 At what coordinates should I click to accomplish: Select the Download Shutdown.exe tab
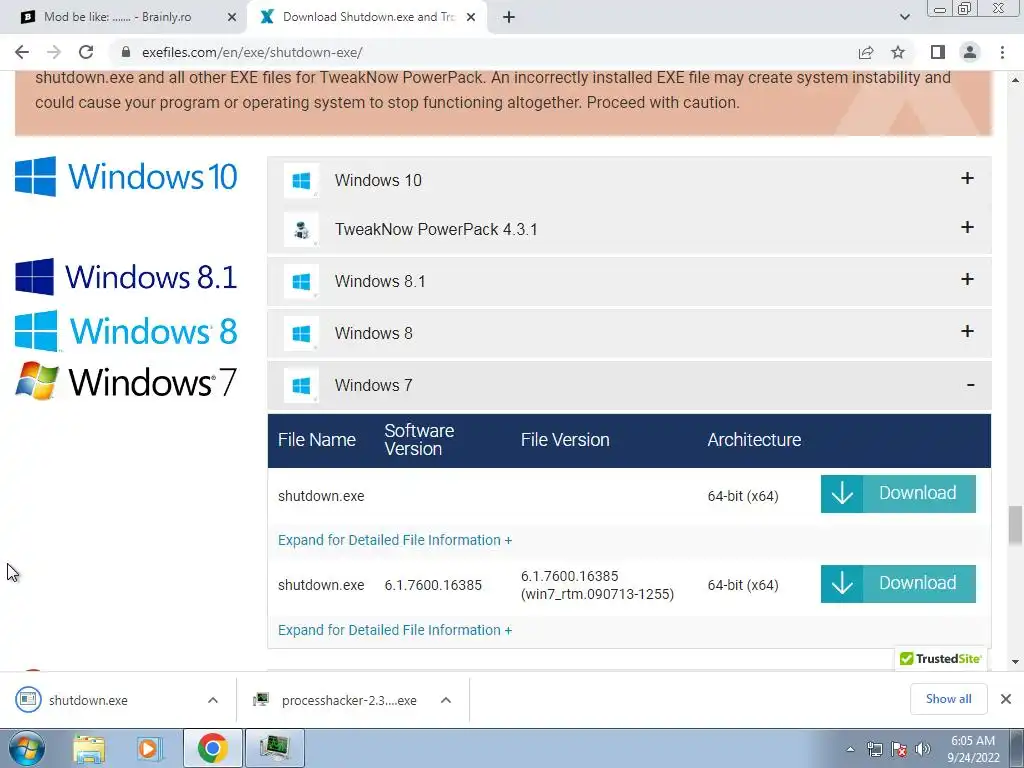click(x=368, y=17)
